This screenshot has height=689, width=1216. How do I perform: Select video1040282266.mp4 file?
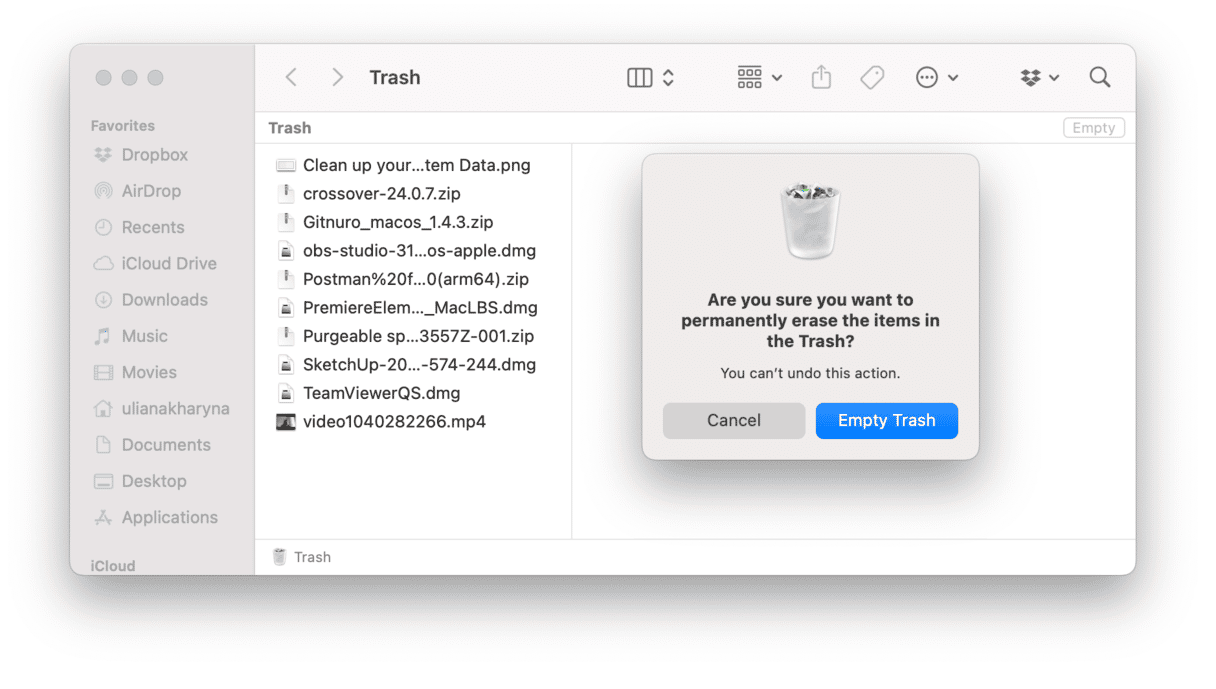(394, 422)
